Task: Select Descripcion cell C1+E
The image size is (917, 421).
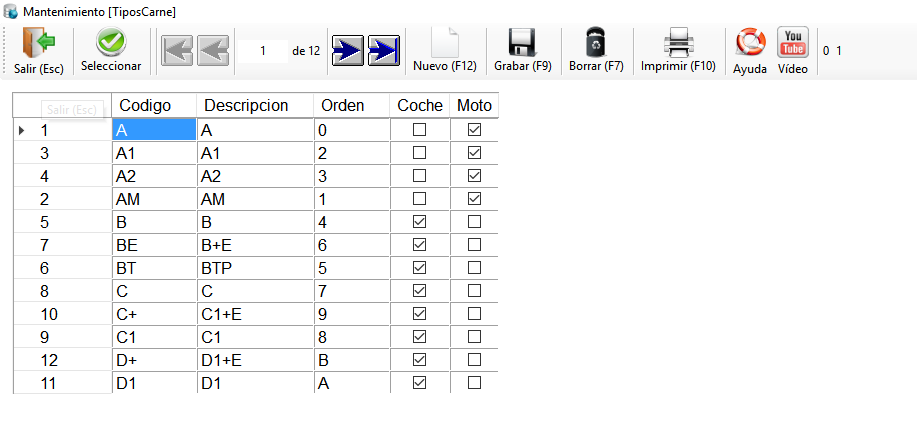Action: point(255,313)
